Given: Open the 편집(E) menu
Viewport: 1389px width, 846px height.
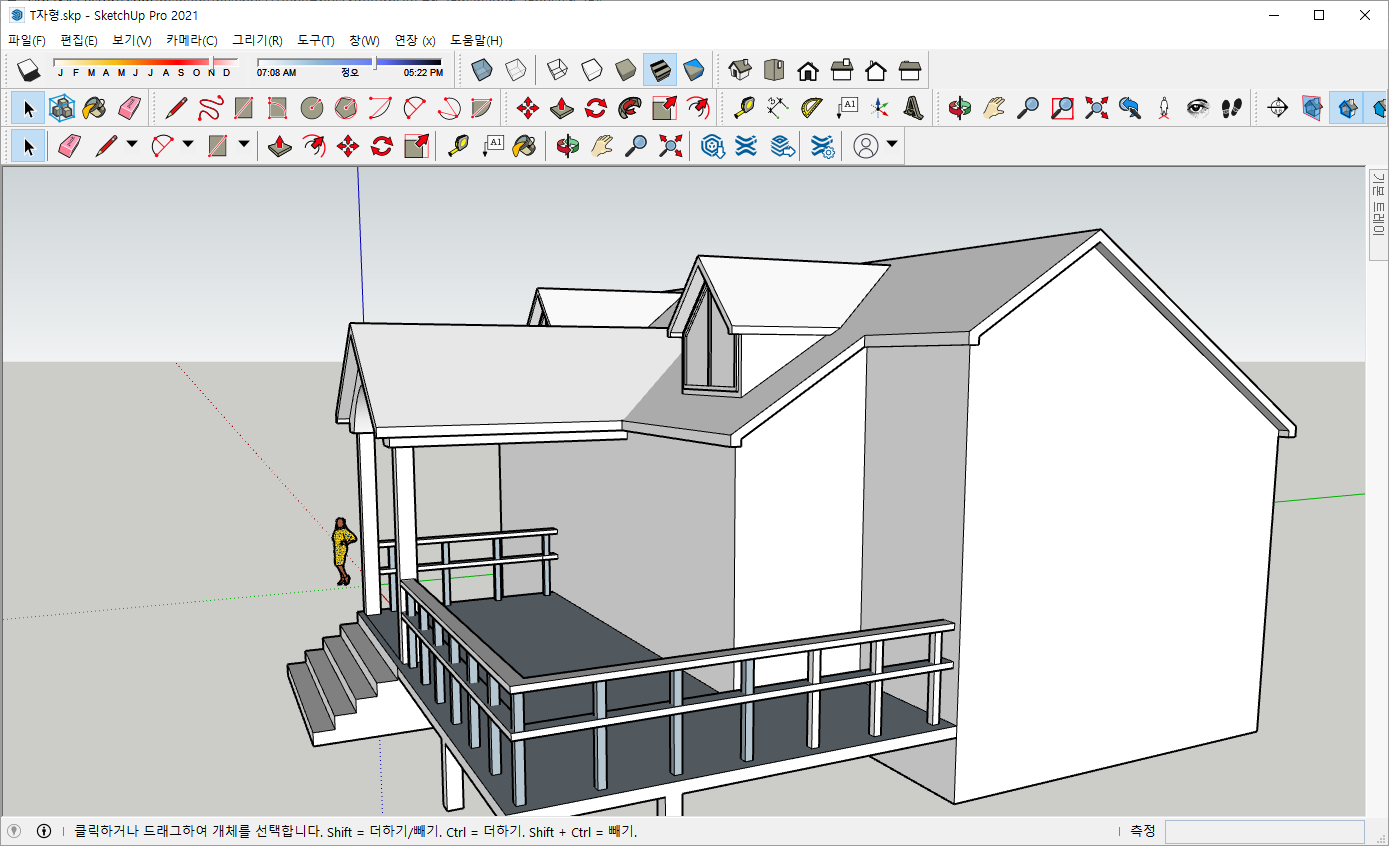Looking at the screenshot, I should (x=79, y=40).
